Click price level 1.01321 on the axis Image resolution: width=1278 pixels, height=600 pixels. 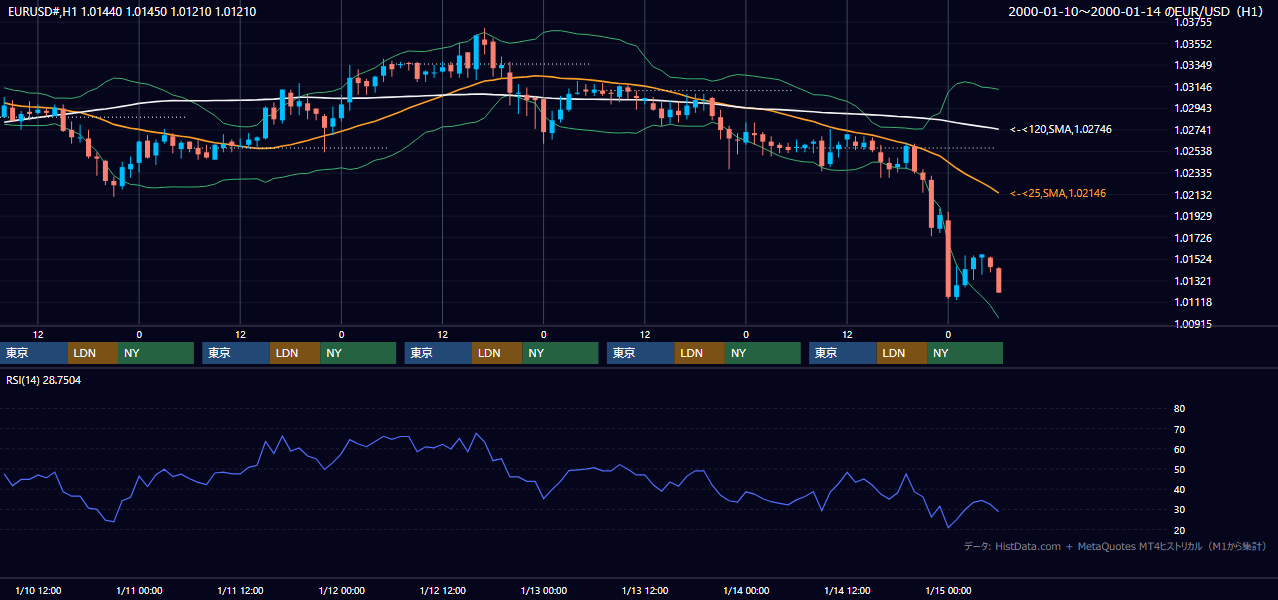1192,281
